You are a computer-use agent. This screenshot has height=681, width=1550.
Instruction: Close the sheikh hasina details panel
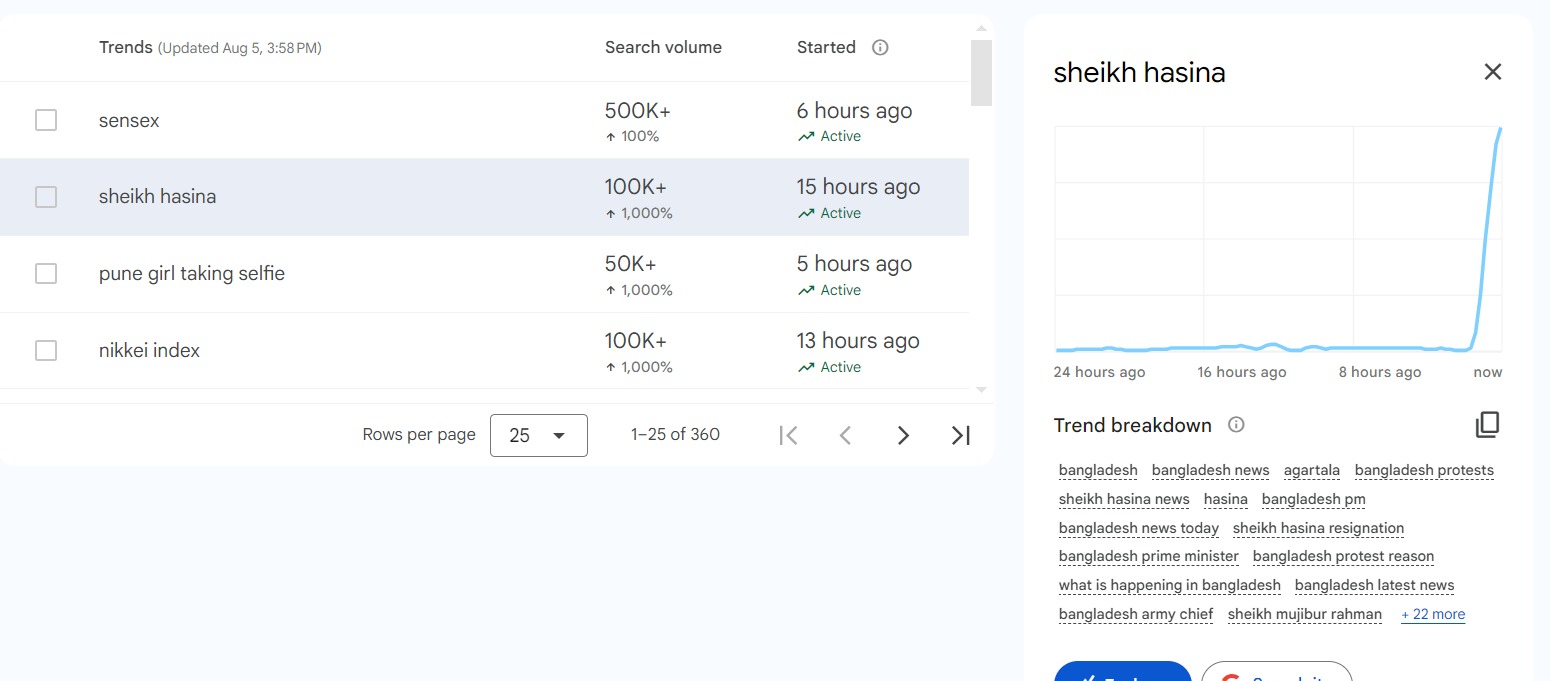point(1492,72)
